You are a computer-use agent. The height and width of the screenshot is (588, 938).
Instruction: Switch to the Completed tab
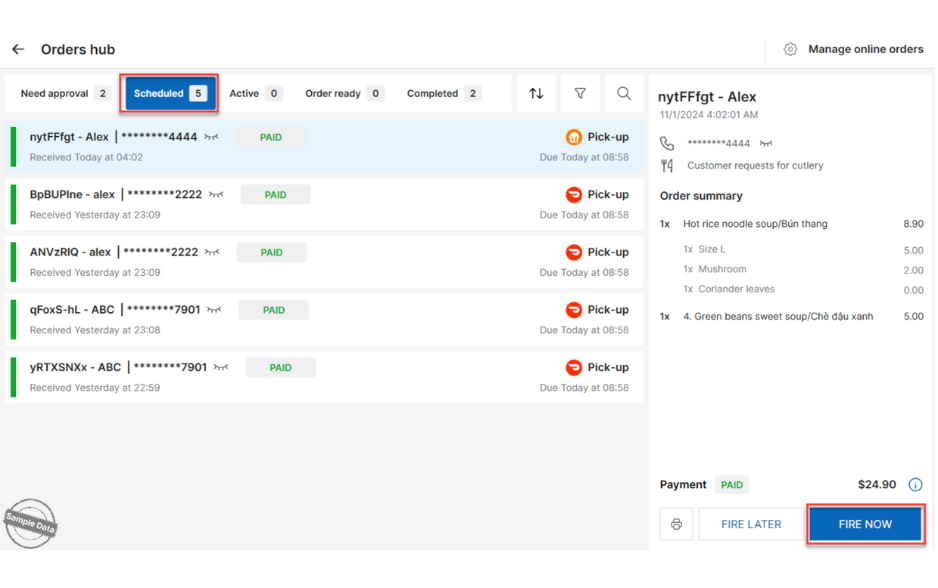point(443,93)
